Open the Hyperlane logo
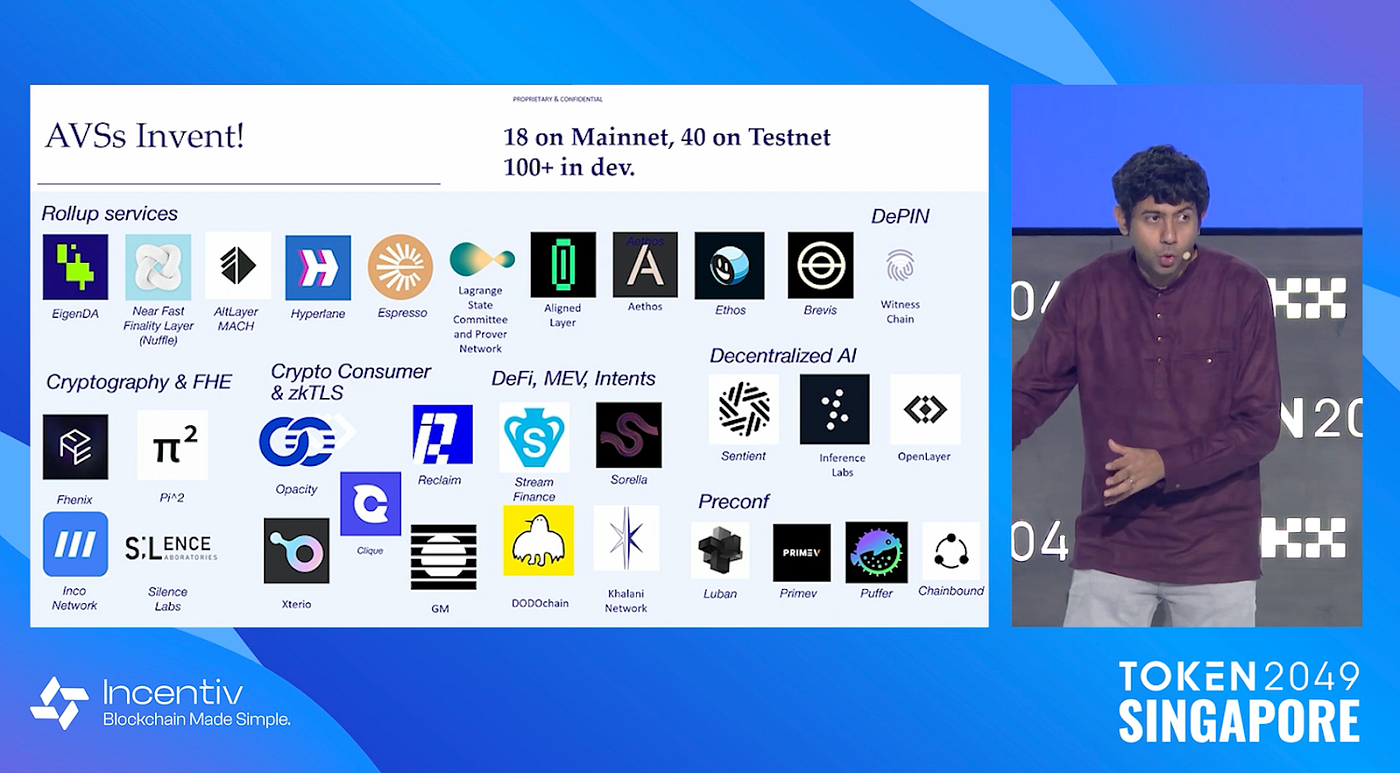This screenshot has width=1400, height=773. (x=318, y=268)
